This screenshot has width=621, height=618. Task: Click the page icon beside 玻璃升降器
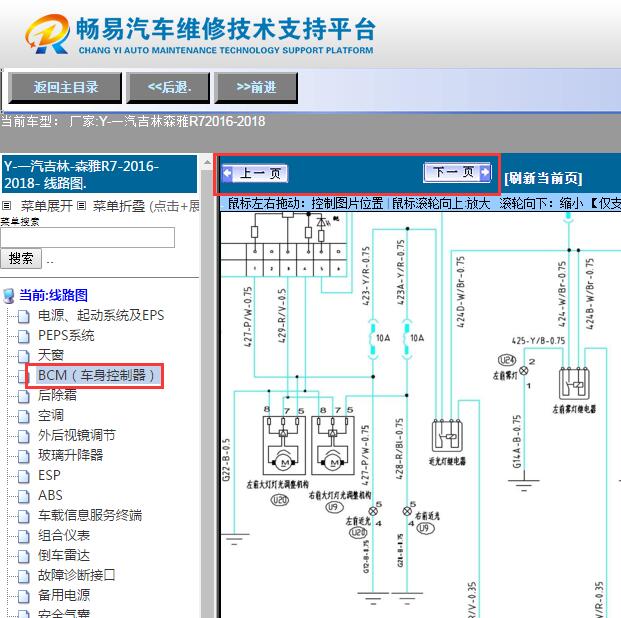(24, 456)
